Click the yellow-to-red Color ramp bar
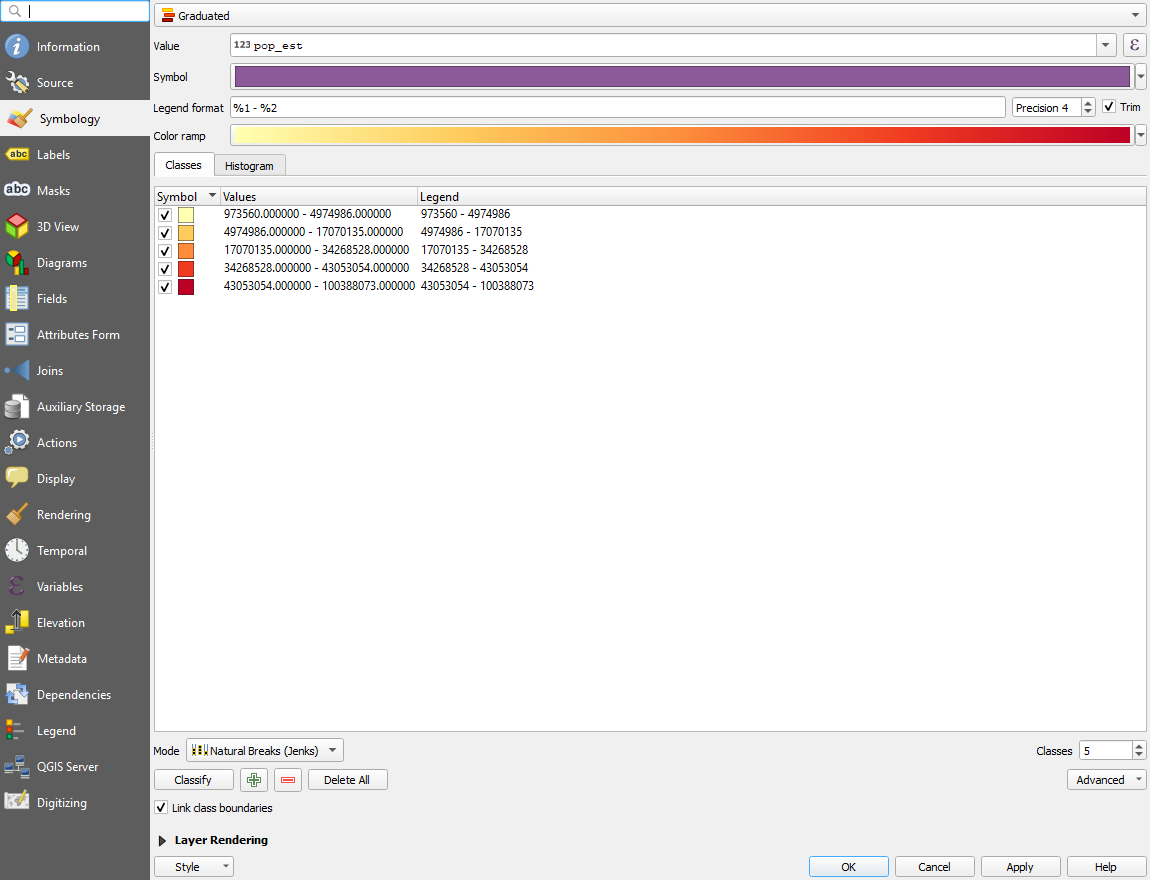This screenshot has width=1150, height=880. click(682, 136)
